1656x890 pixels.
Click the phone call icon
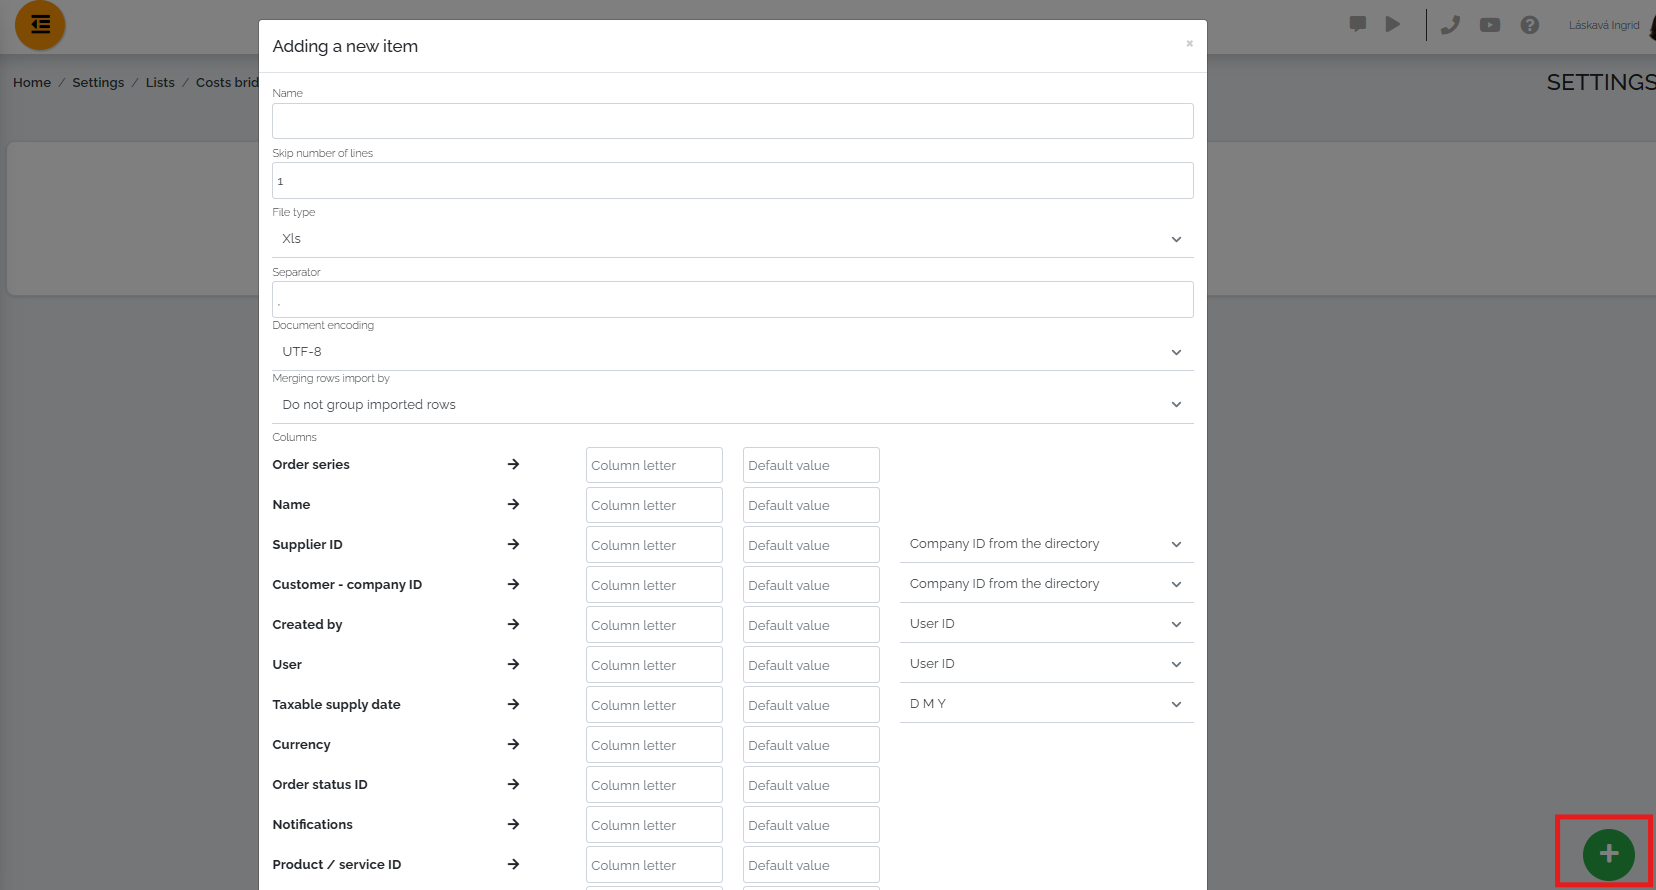point(1450,25)
